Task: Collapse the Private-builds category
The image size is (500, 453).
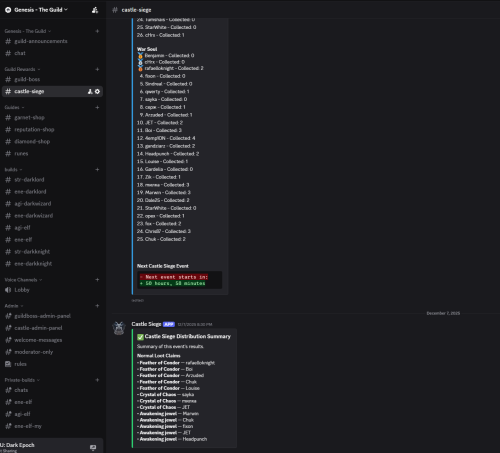Action: [x=22, y=380]
